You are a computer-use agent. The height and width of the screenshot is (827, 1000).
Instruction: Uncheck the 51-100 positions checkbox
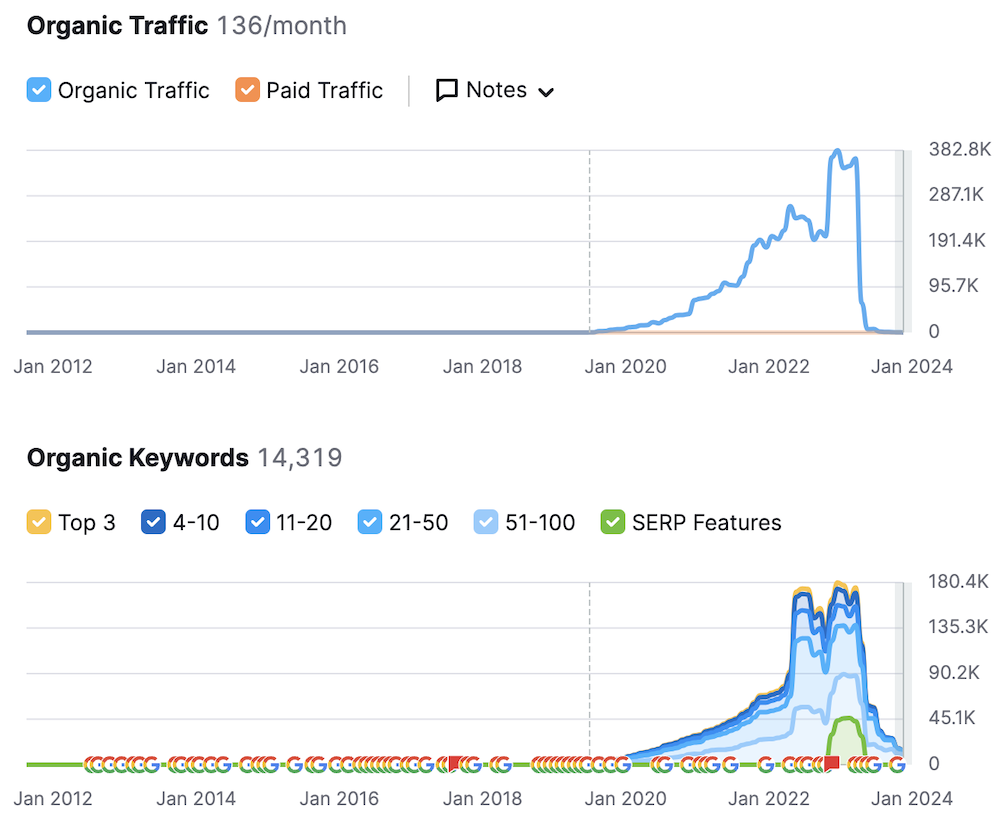(485, 522)
